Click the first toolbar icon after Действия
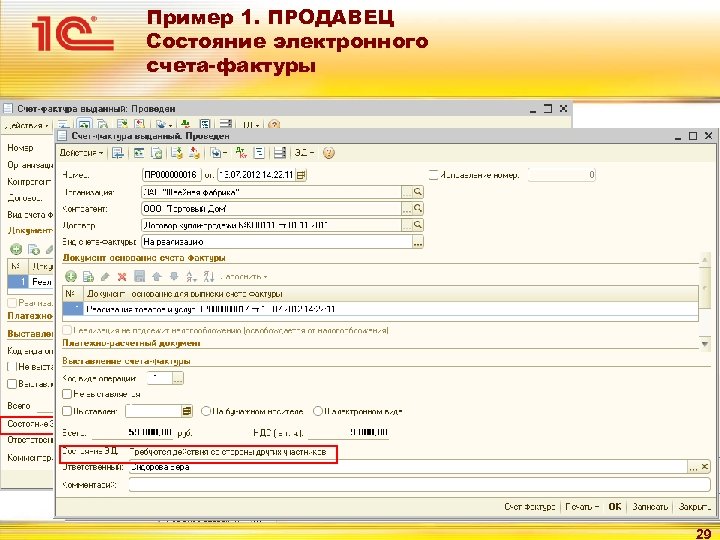Image resolution: width=720 pixels, height=540 pixels. pyautogui.click(x=118, y=153)
